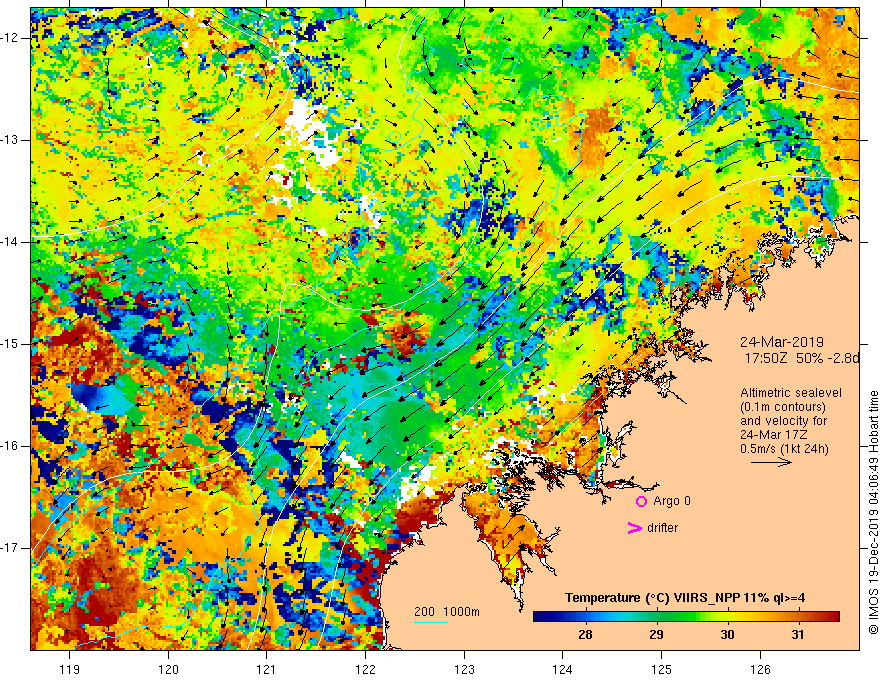
Task: Click the dark red 31°C end of color bar
Action: (833, 617)
